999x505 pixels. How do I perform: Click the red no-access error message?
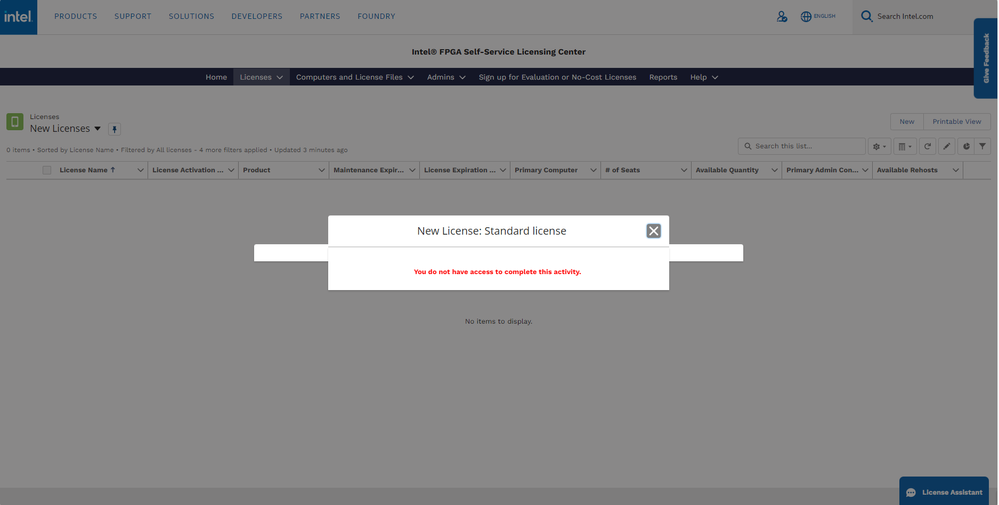[x=497, y=272]
